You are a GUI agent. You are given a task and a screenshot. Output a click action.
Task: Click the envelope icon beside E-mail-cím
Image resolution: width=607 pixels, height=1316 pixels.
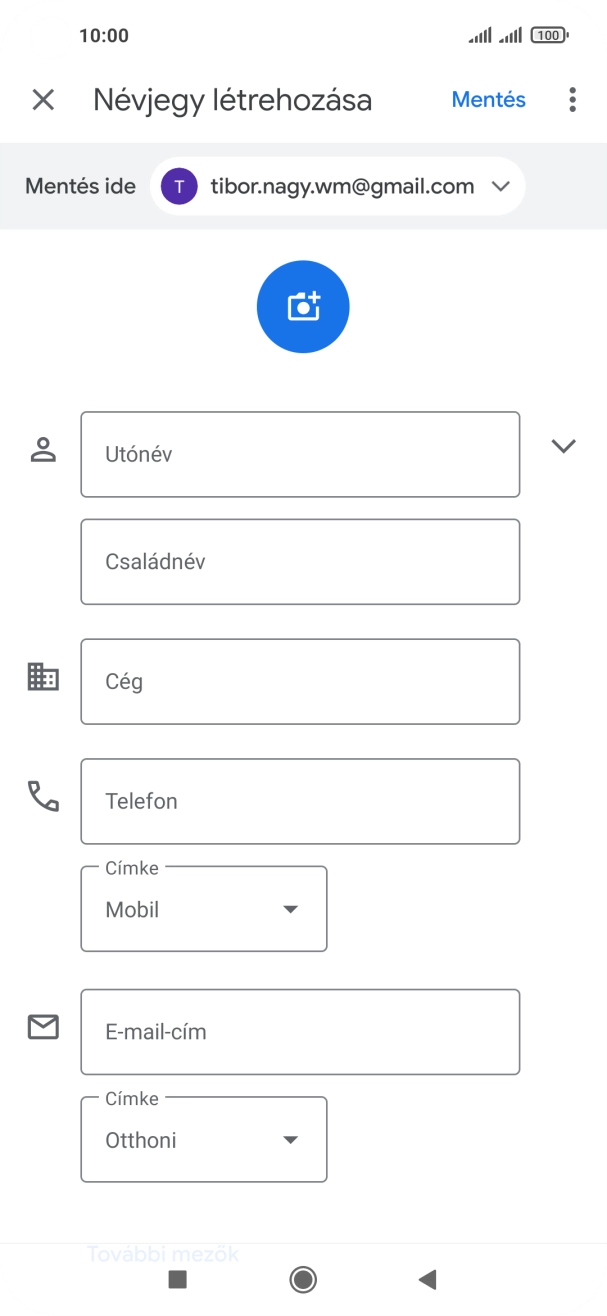42,1026
